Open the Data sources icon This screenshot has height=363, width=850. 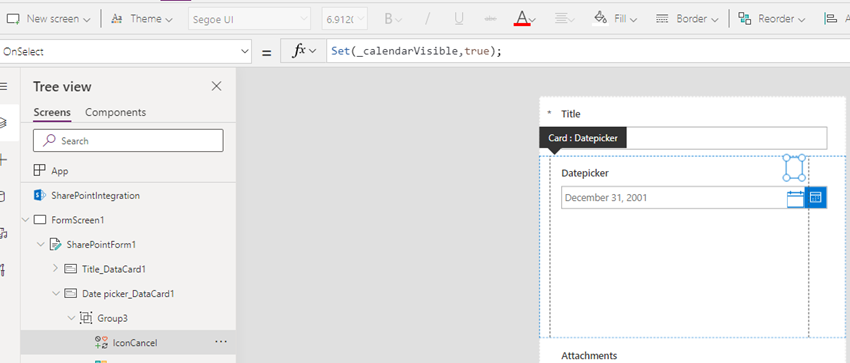[x=2, y=197]
